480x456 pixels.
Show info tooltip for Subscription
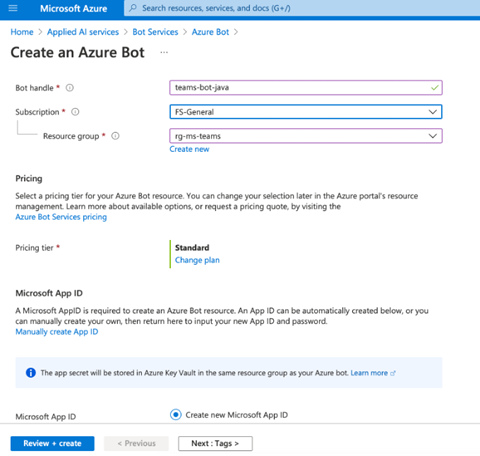pos(75,112)
